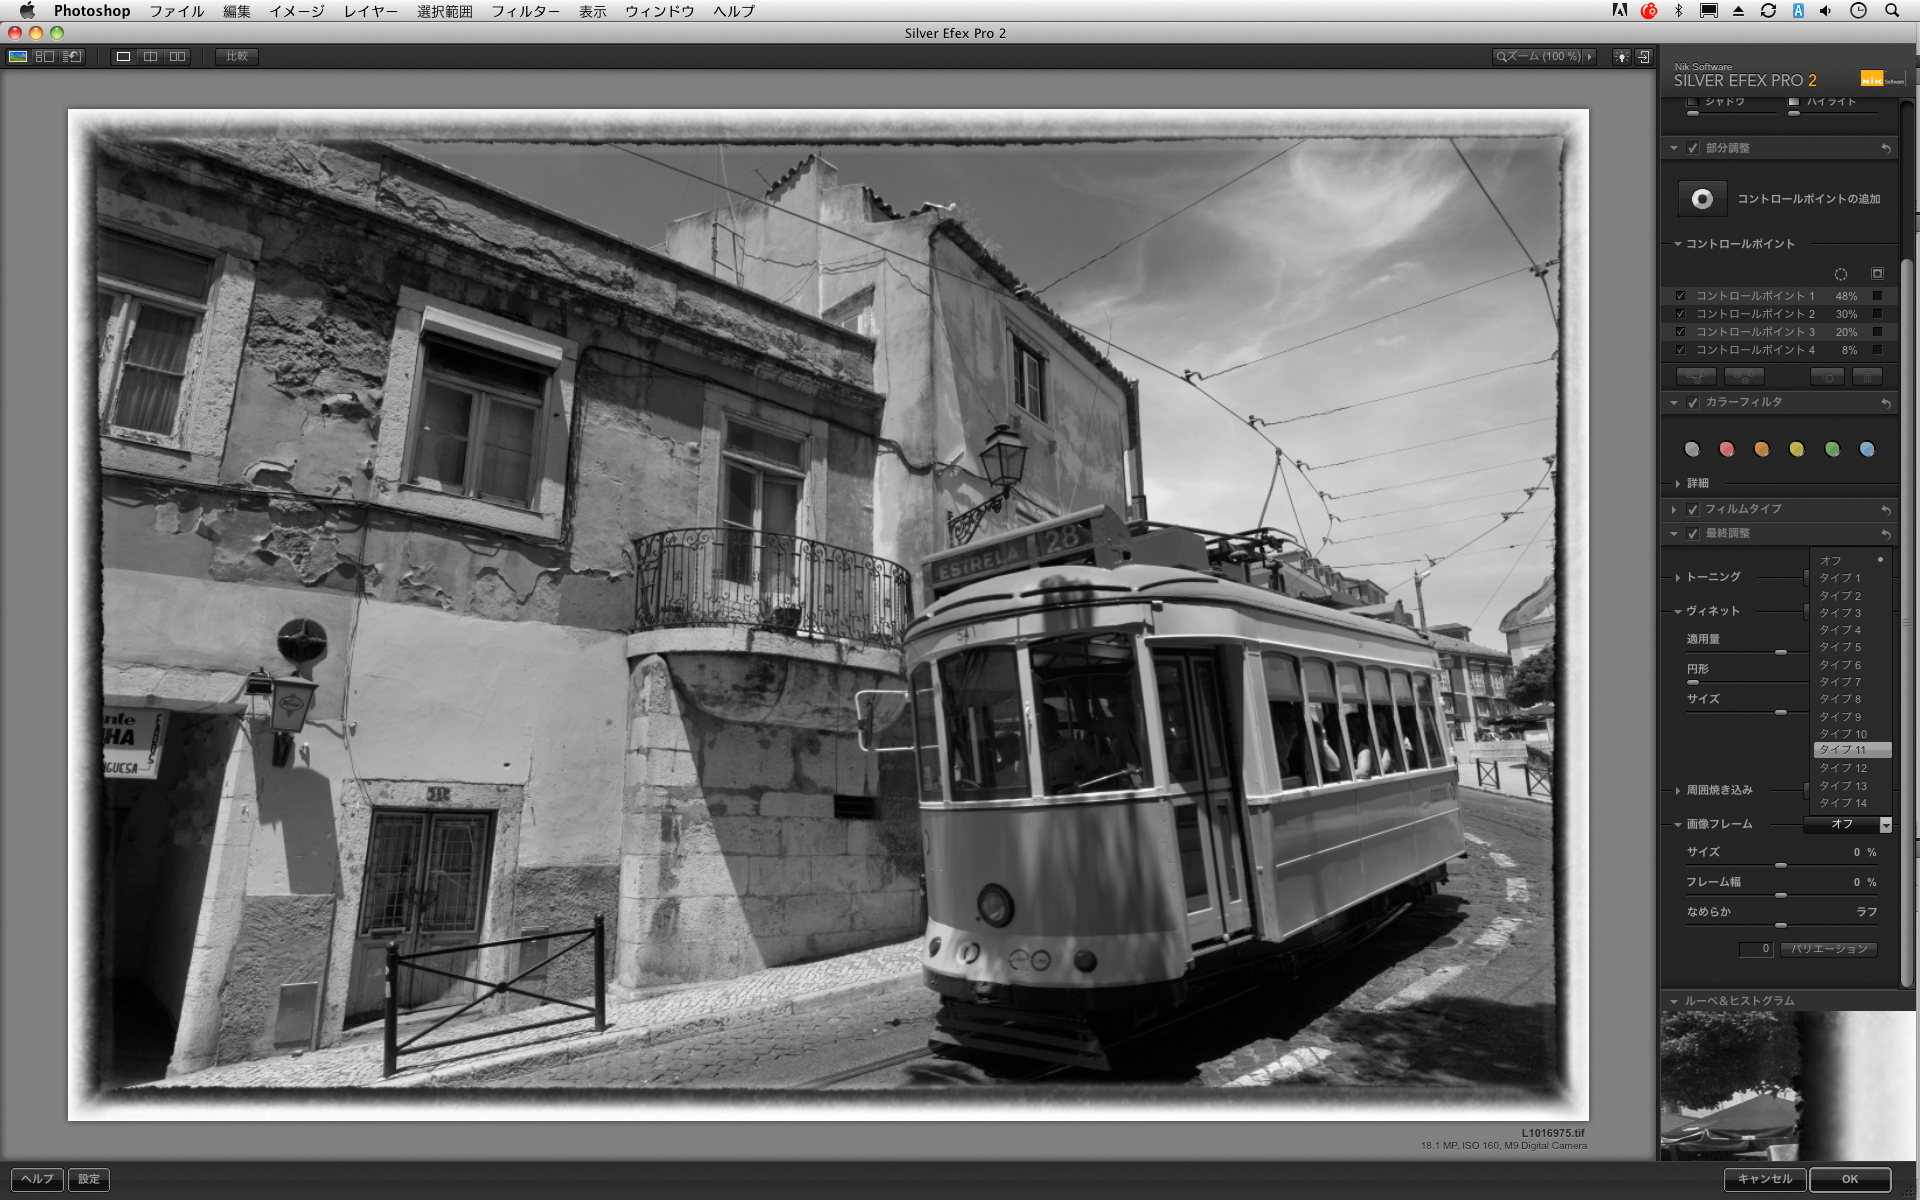Viewport: 1920px width, 1200px height.
Task: Click the loupe preview thumbnail
Action: coord(1786,1085)
